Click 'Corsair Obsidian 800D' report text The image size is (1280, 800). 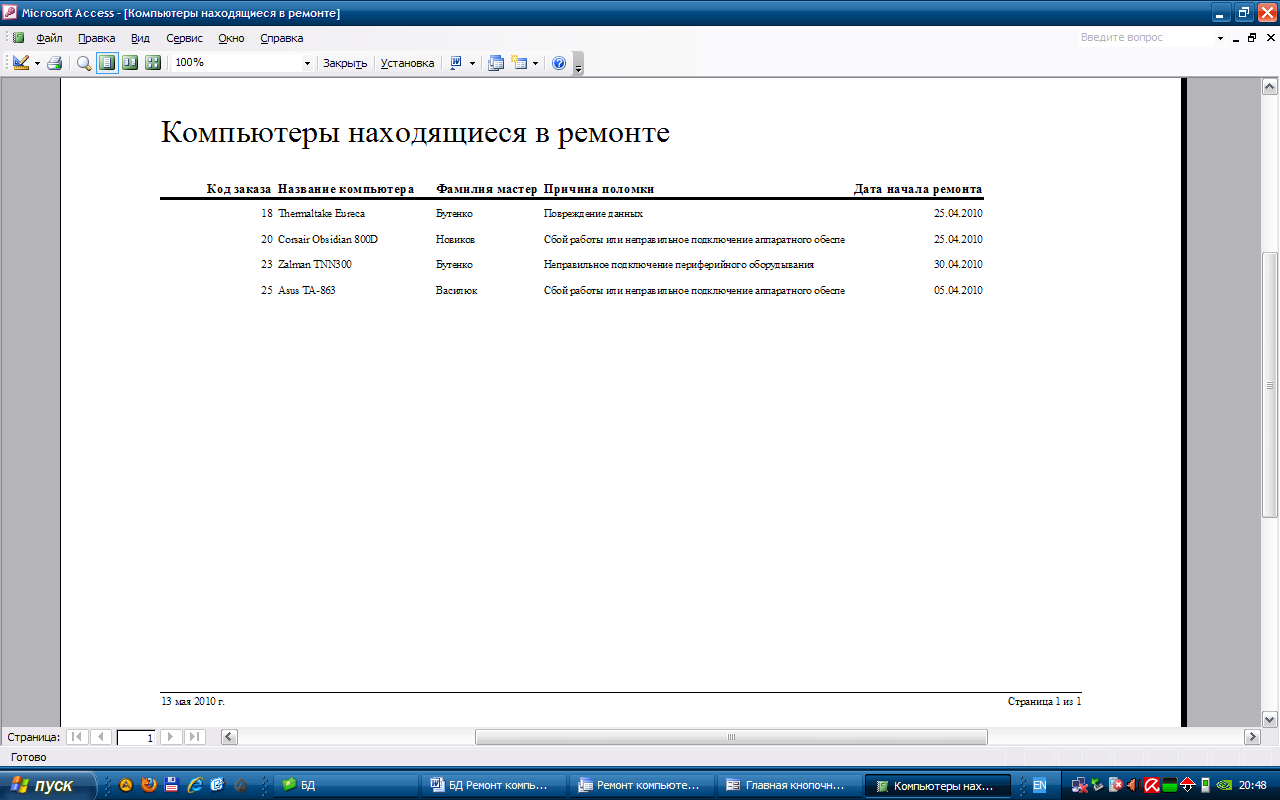(328, 240)
